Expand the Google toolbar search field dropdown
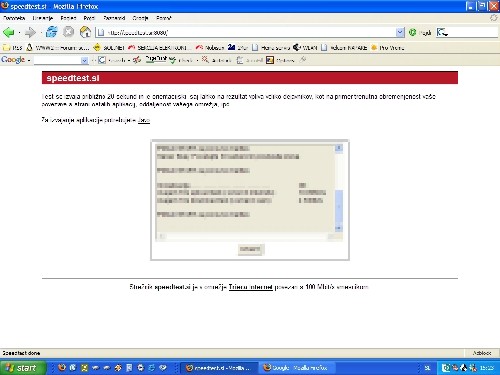Viewport: 500px width, 375px height. pyautogui.click(x=85, y=60)
